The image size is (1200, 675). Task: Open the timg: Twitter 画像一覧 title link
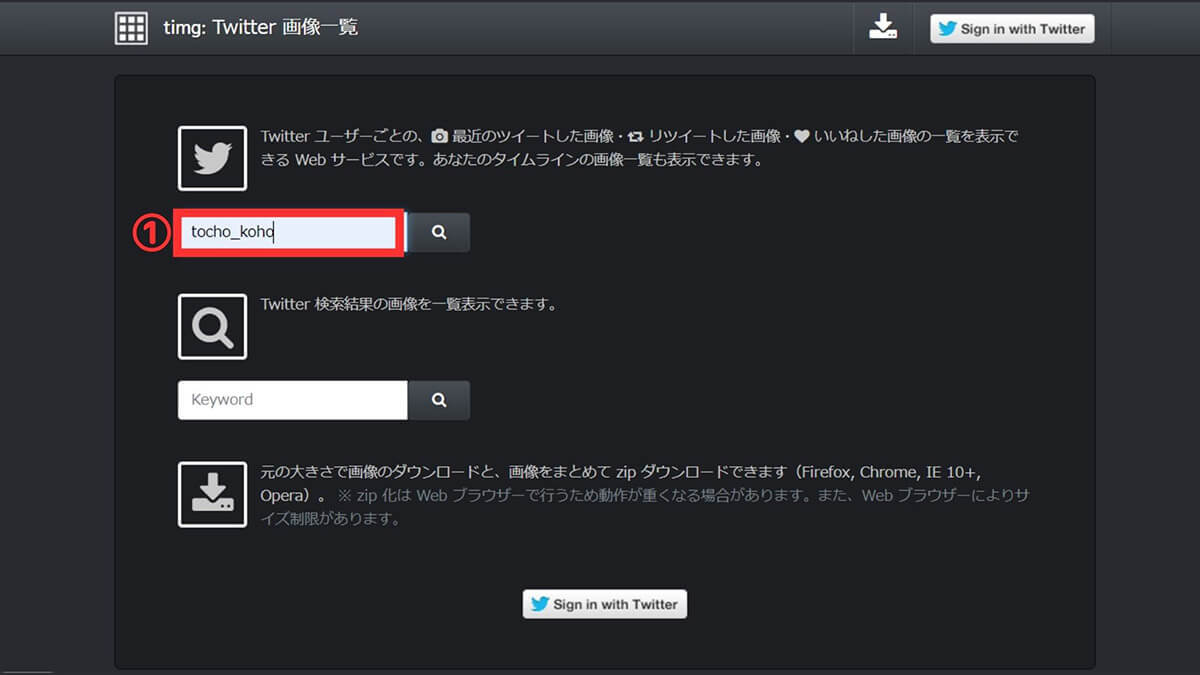tap(261, 28)
